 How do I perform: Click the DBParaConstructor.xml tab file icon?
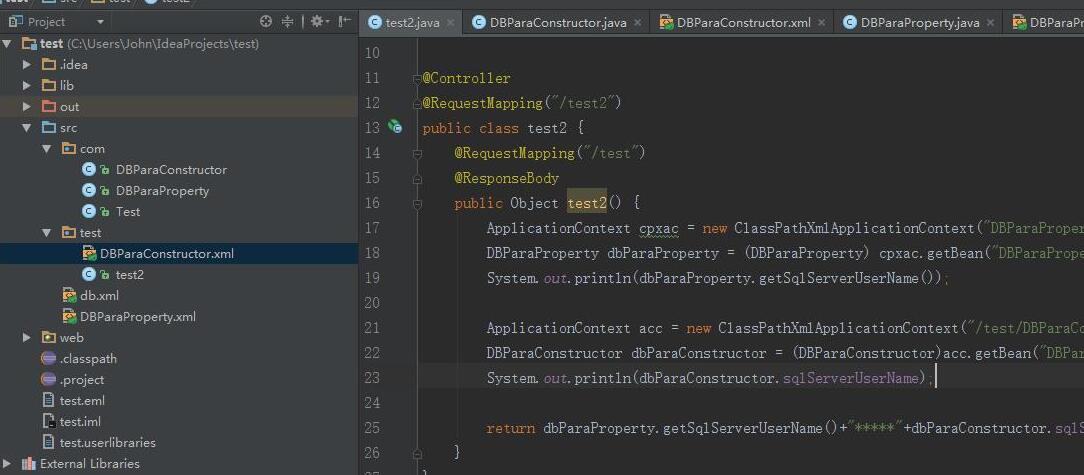point(666,23)
